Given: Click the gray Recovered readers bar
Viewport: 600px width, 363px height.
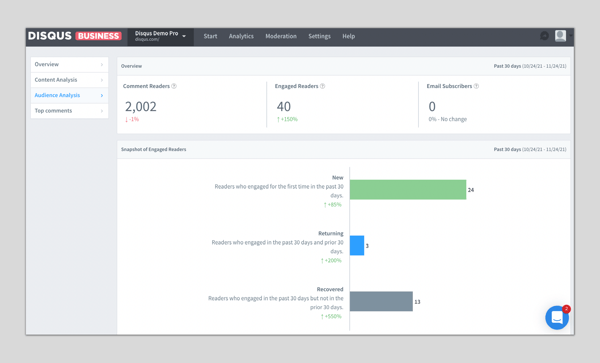Looking at the screenshot, I should pos(381,301).
